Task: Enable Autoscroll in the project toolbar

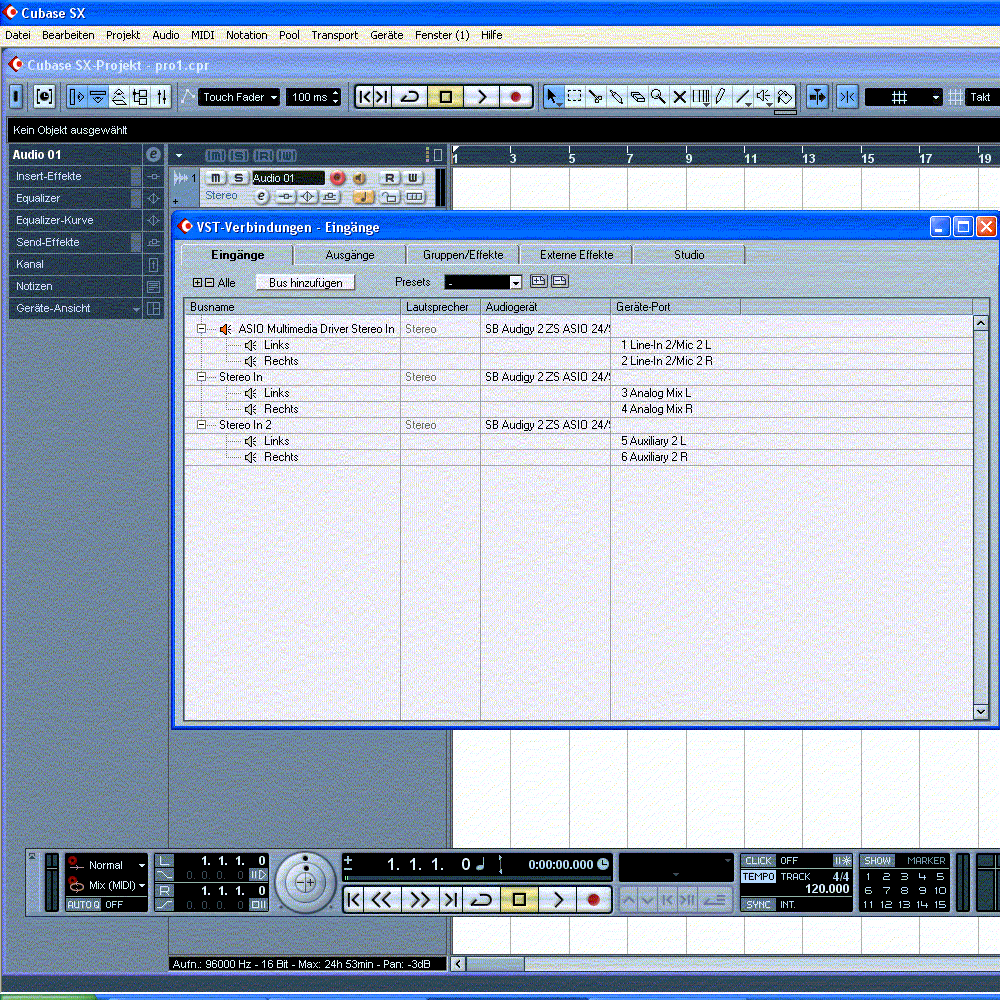Action: [817, 97]
